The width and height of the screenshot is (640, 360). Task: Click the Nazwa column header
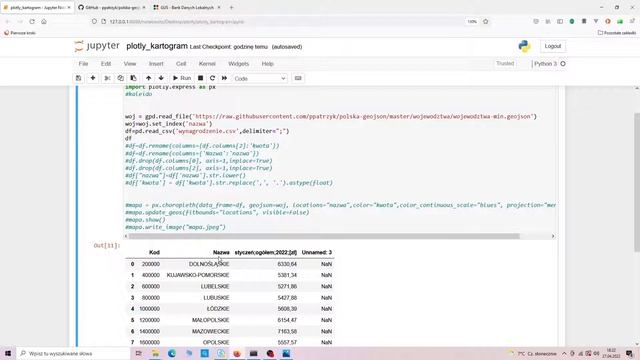[221, 253]
